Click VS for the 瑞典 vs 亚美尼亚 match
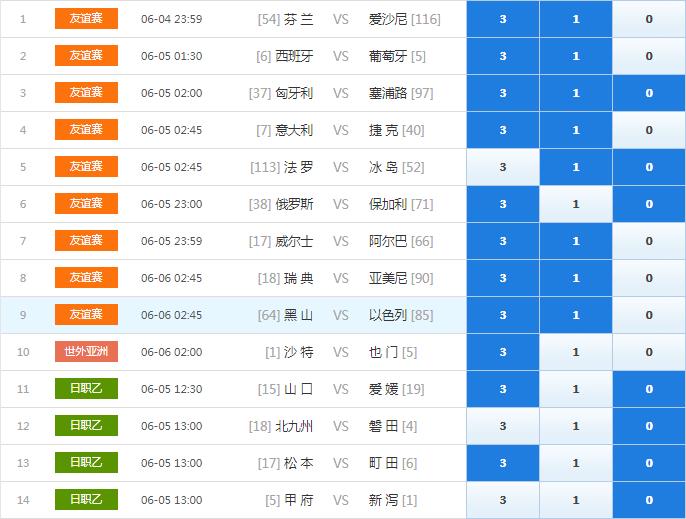 coord(340,278)
